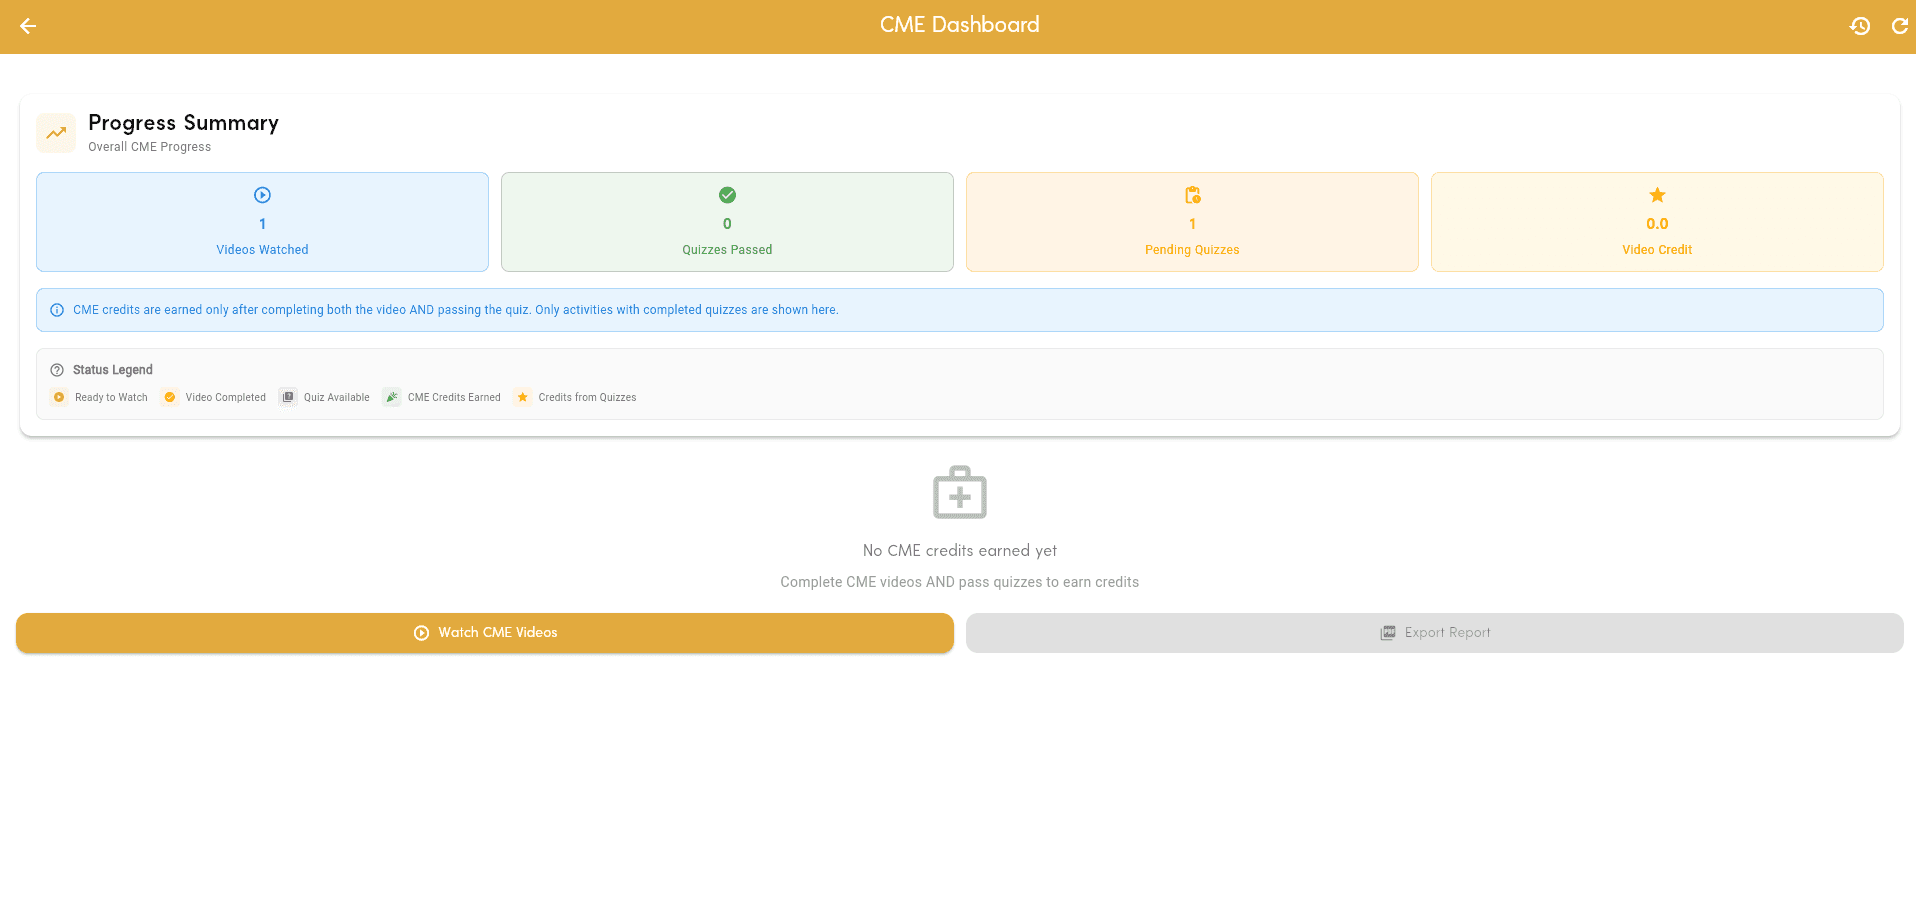Click the back arrow in the header
The width and height of the screenshot is (1916, 908).
pos(28,26)
